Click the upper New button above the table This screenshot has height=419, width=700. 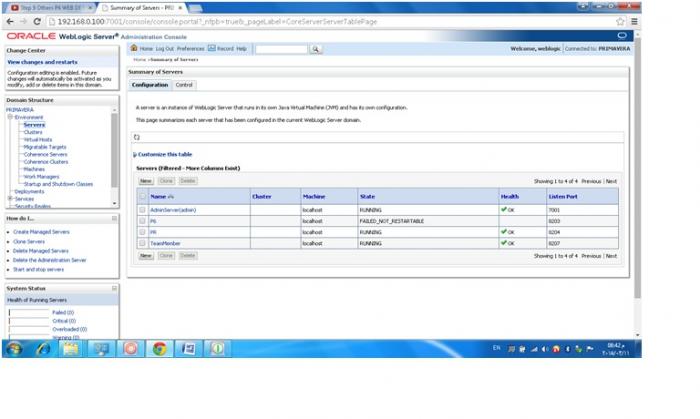pyautogui.click(x=146, y=181)
